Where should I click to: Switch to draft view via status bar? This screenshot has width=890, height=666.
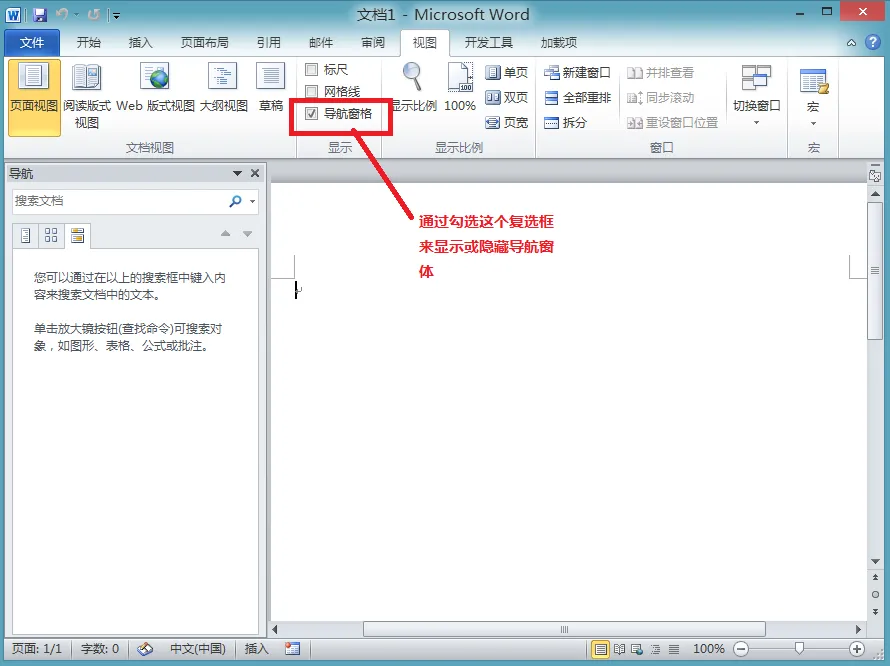674,648
